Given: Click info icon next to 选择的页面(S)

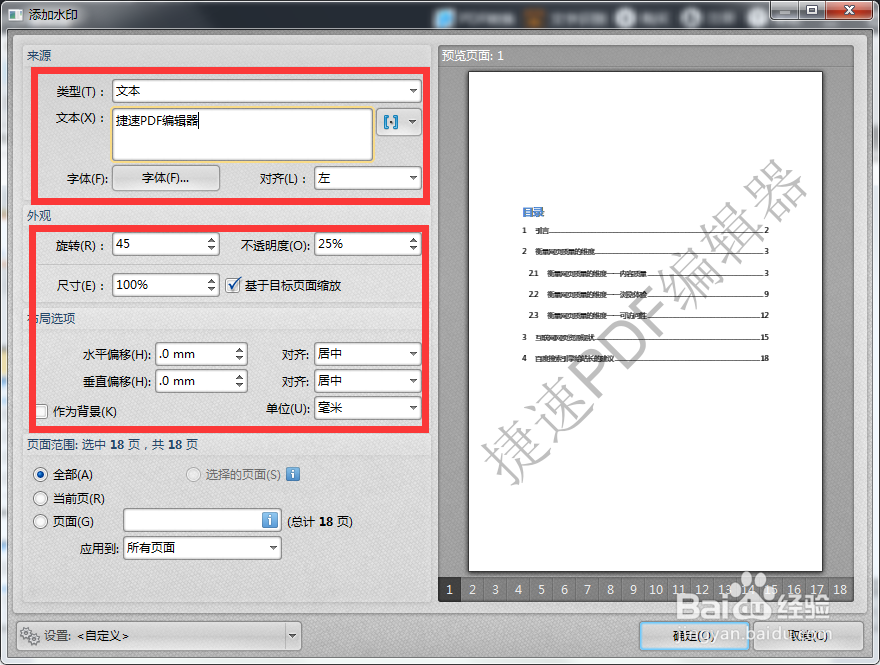Looking at the screenshot, I should pyautogui.click(x=293, y=474).
